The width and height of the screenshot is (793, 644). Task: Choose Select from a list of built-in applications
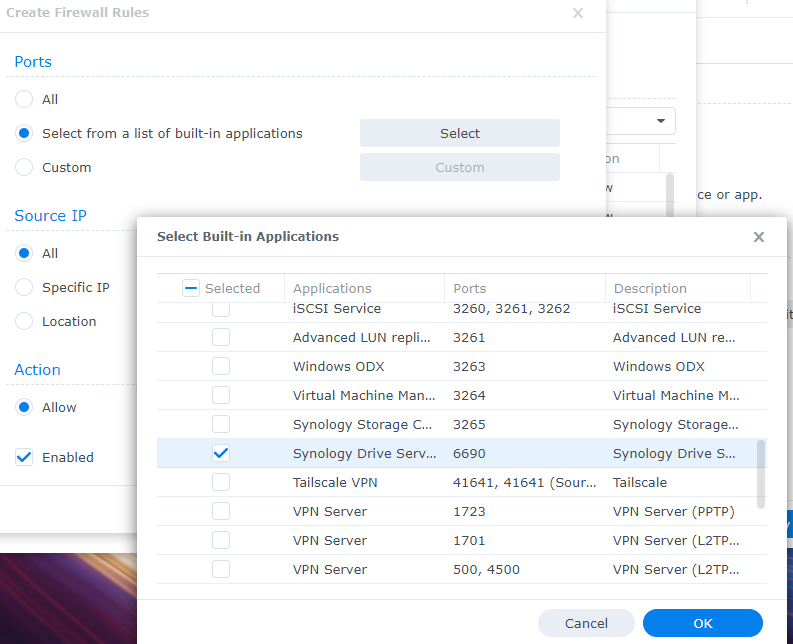tap(24, 134)
